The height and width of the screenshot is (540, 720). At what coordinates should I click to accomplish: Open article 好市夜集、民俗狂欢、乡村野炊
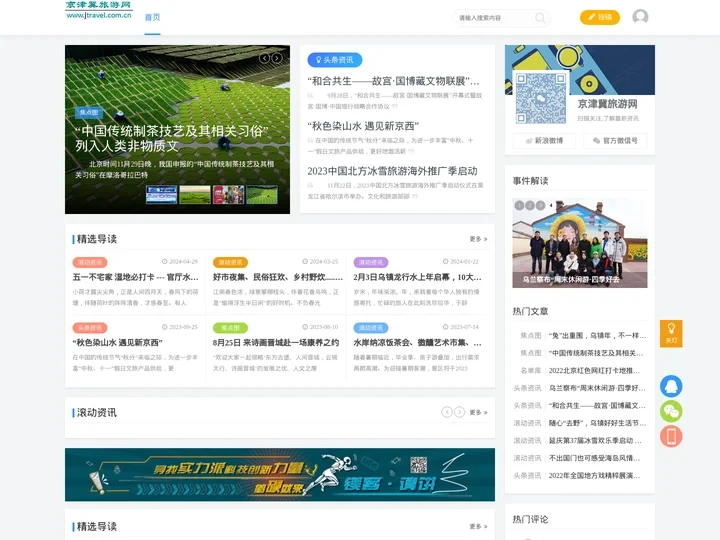277,277
